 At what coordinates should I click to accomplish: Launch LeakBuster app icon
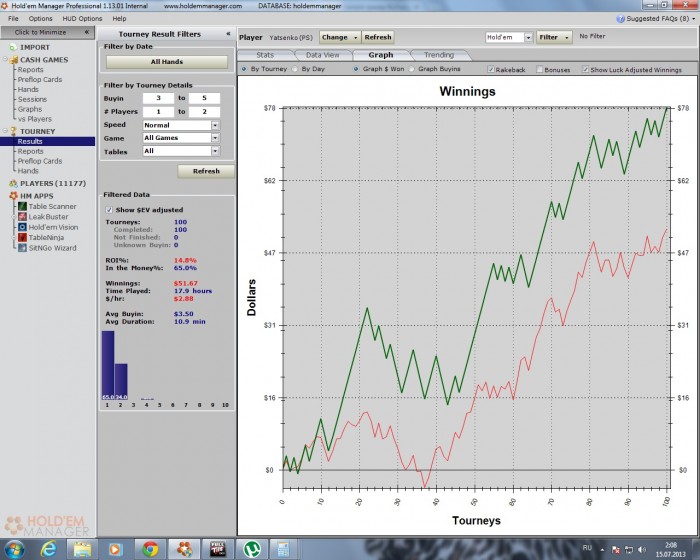tap(22, 217)
